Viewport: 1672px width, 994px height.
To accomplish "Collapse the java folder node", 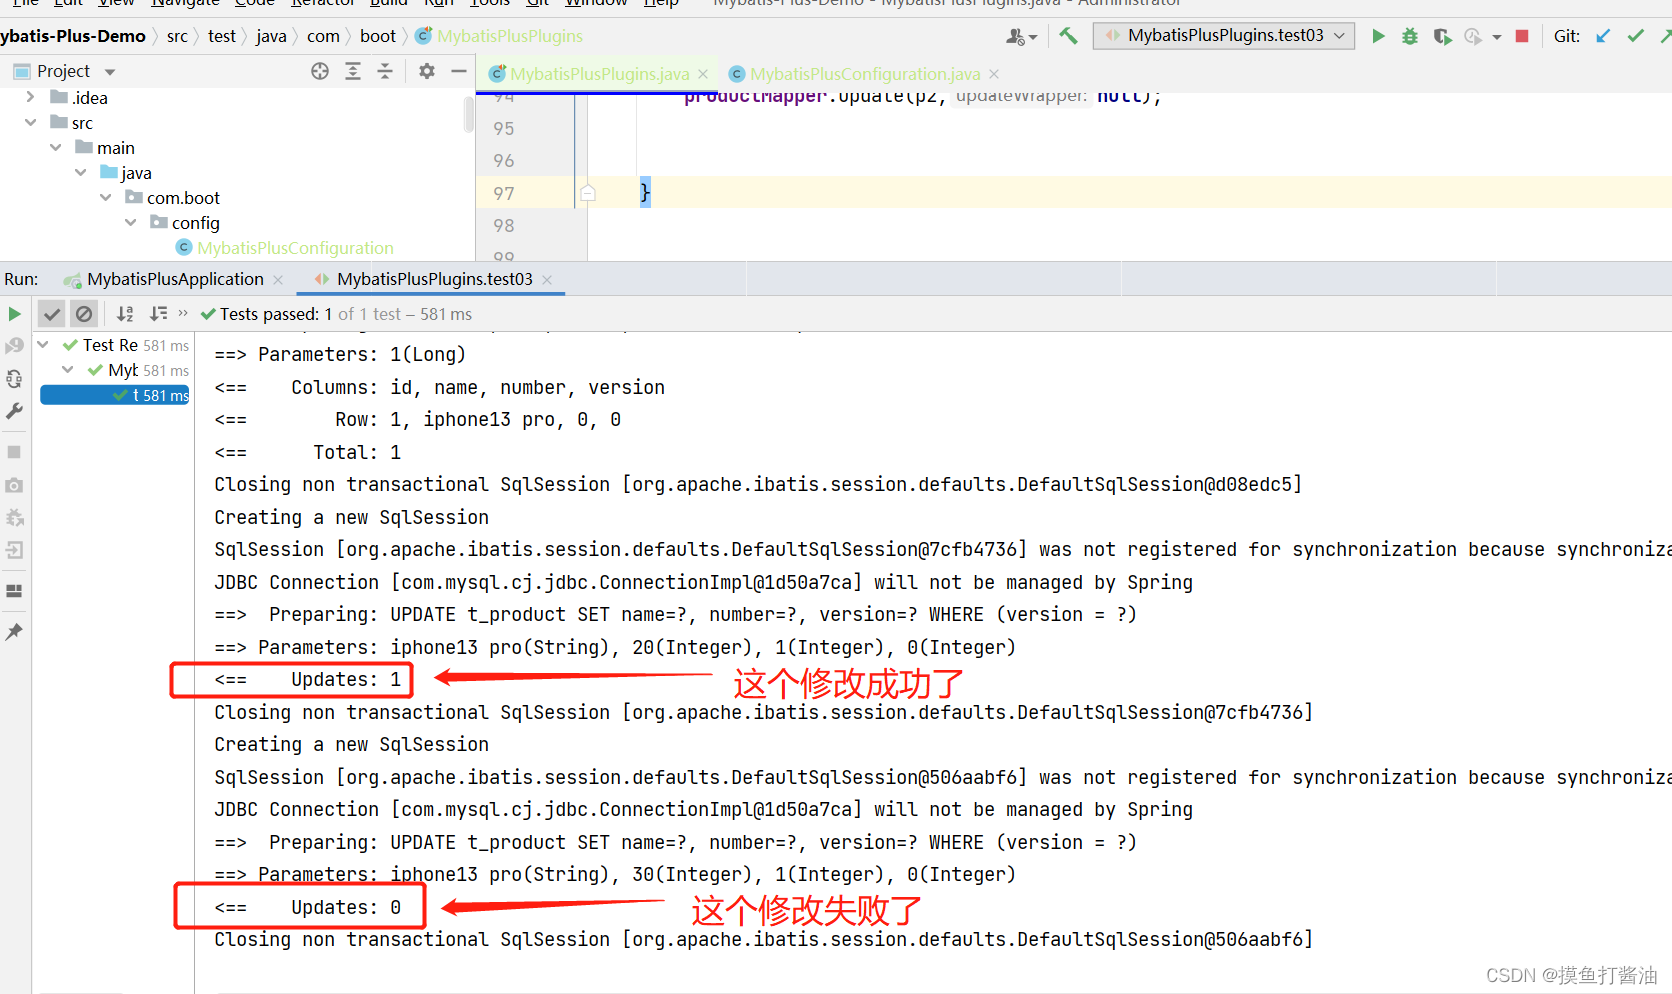I will click(80, 172).
